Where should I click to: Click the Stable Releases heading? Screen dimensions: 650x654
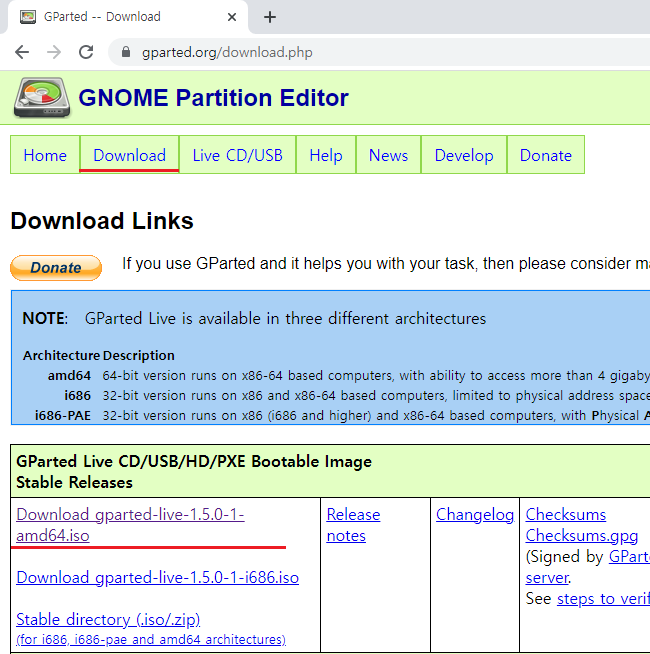[x=74, y=483]
